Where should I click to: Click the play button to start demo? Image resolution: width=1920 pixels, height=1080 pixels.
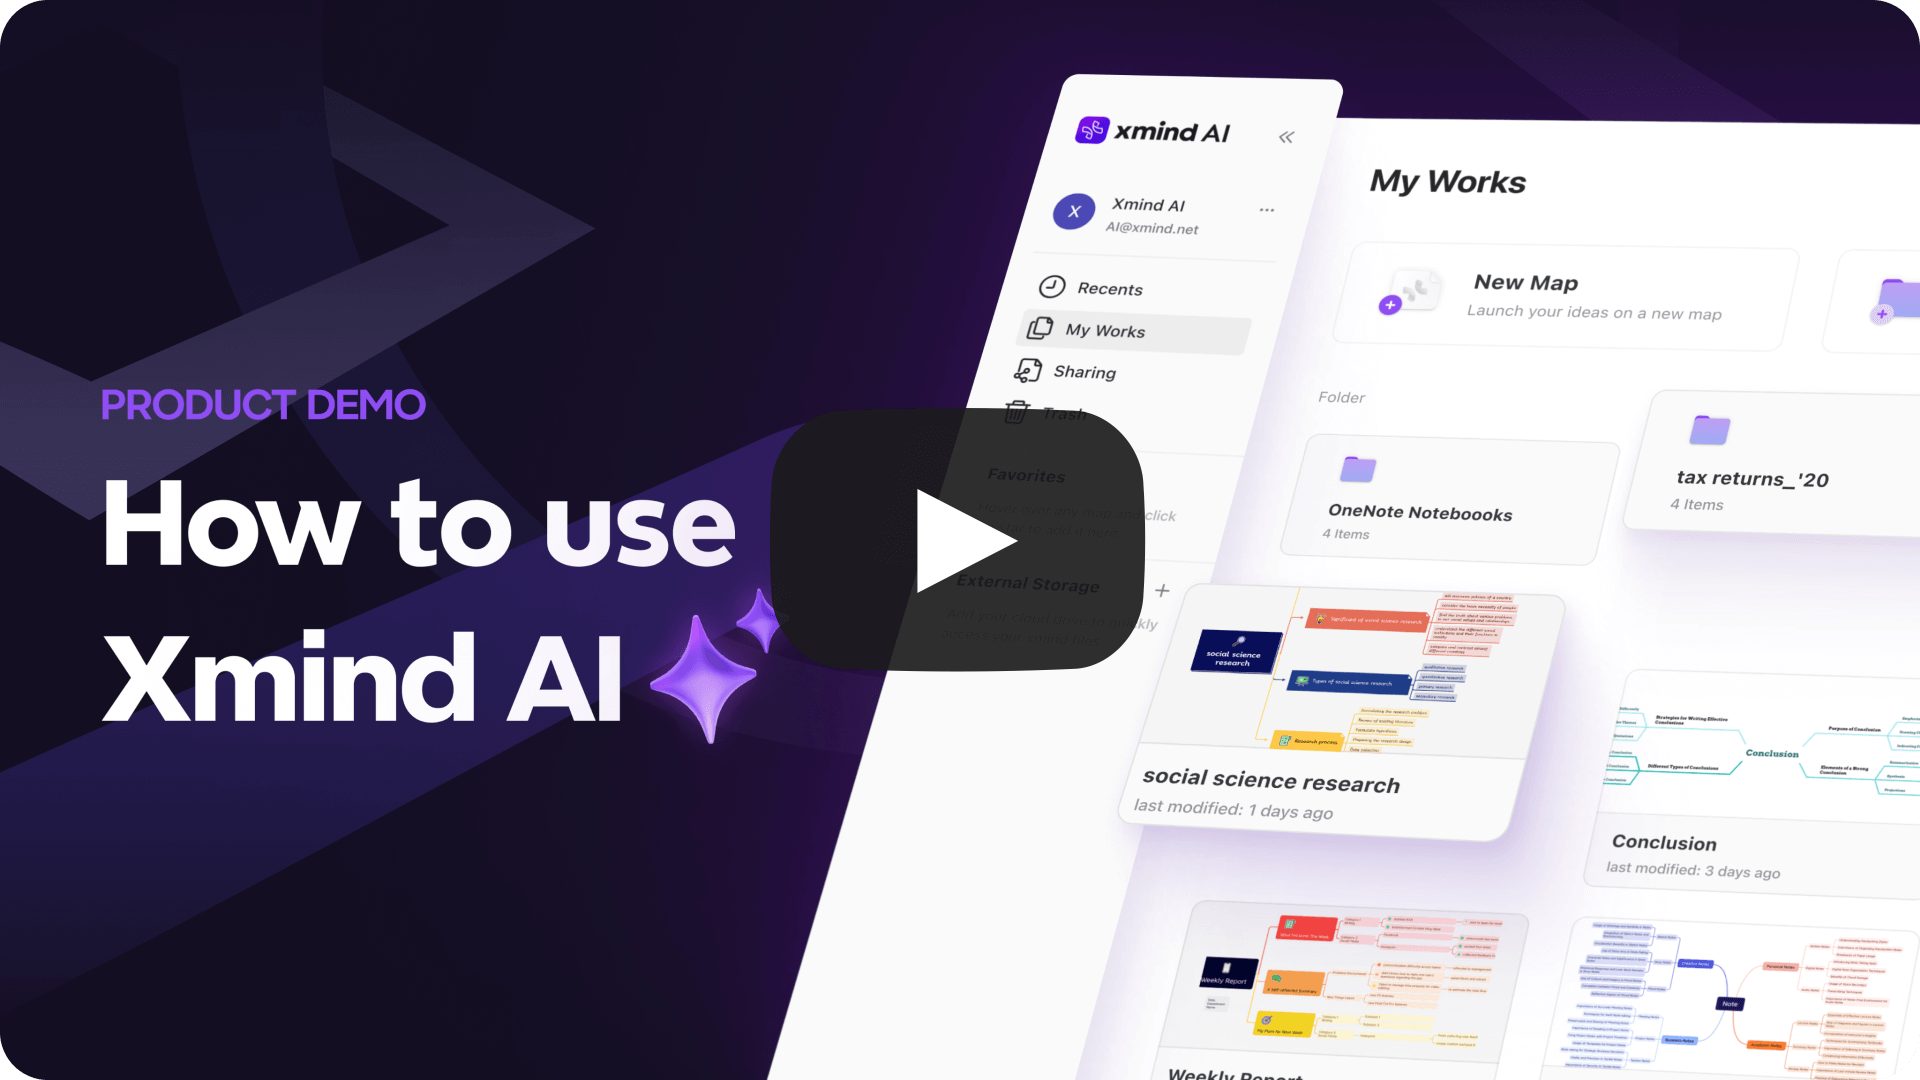pyautogui.click(x=960, y=539)
